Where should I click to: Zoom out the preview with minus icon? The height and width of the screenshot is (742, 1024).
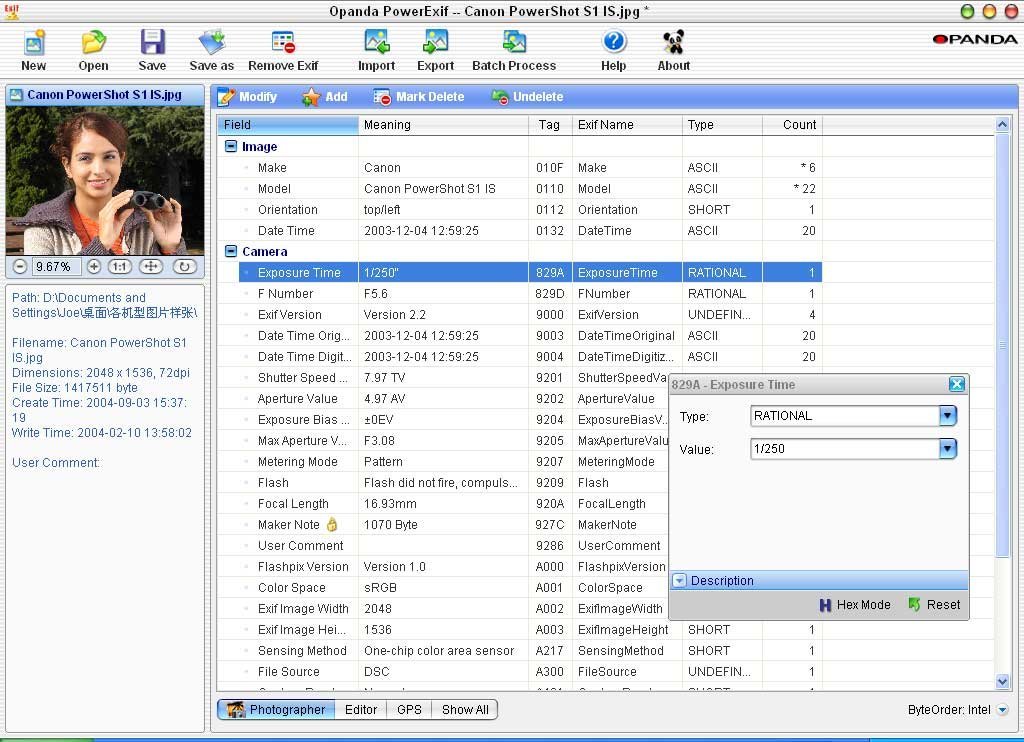click(x=19, y=267)
